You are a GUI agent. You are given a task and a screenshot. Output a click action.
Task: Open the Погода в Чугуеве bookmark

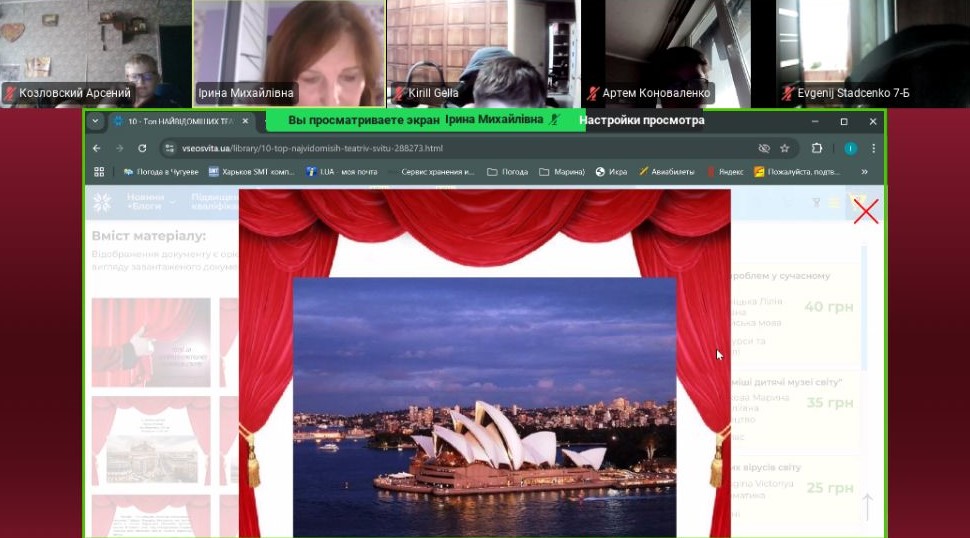[x=161, y=172]
